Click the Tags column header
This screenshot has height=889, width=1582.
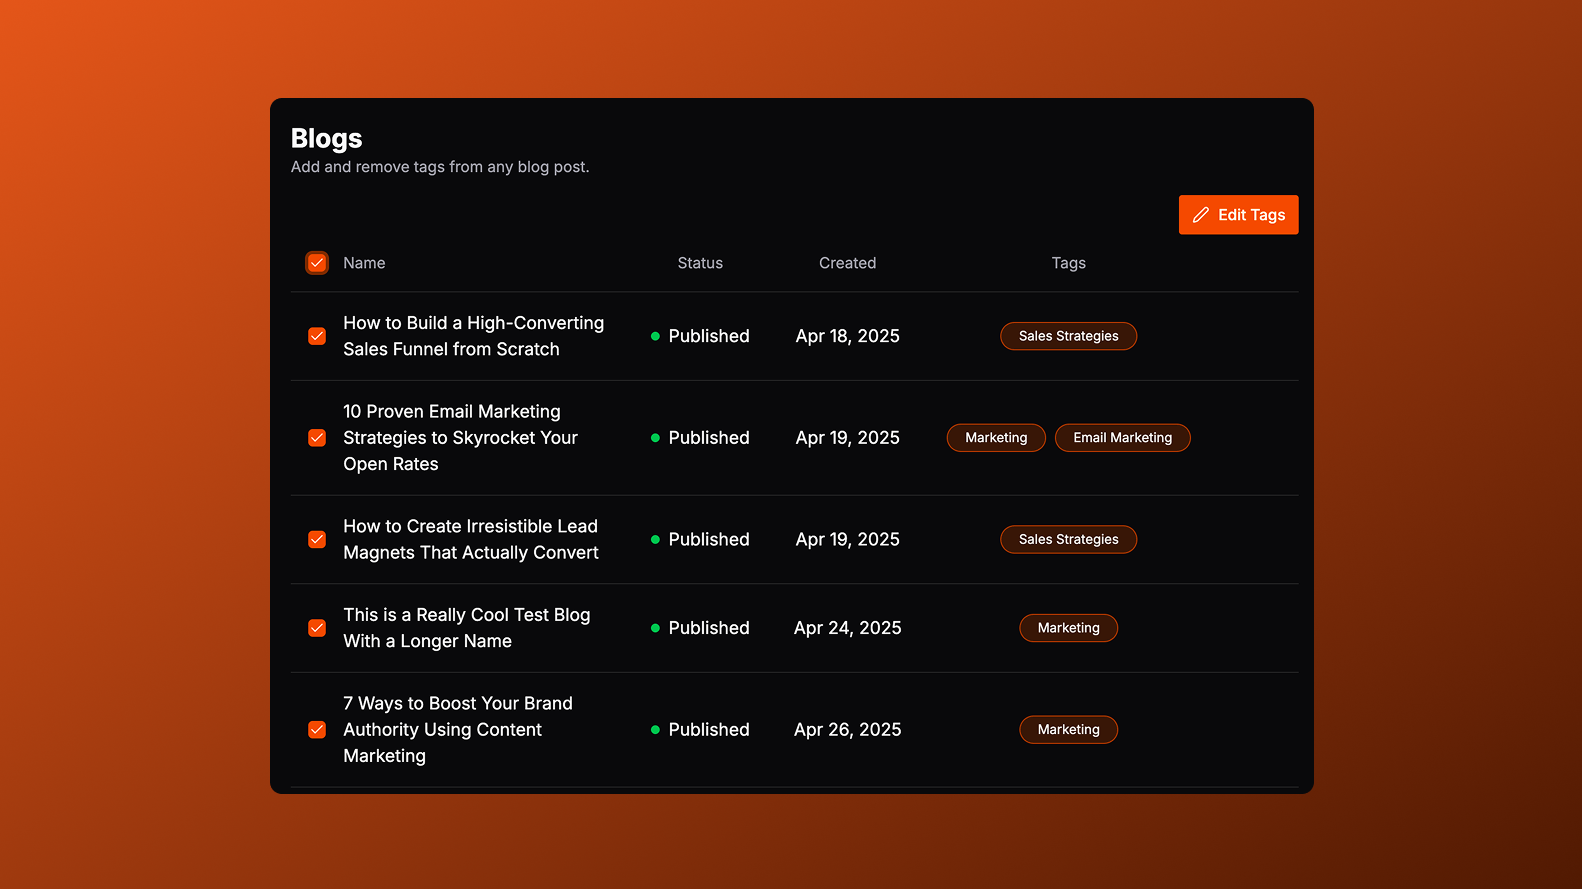pyautogui.click(x=1068, y=263)
